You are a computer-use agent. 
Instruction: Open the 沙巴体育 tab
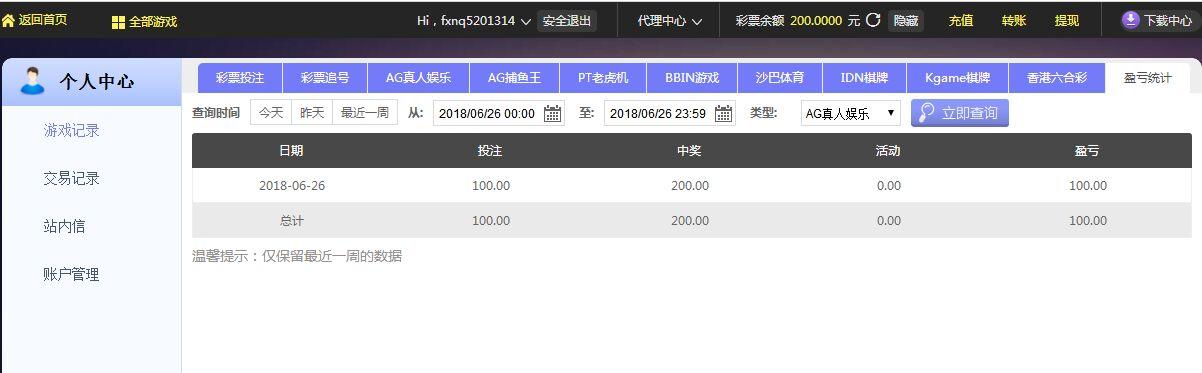pos(779,78)
